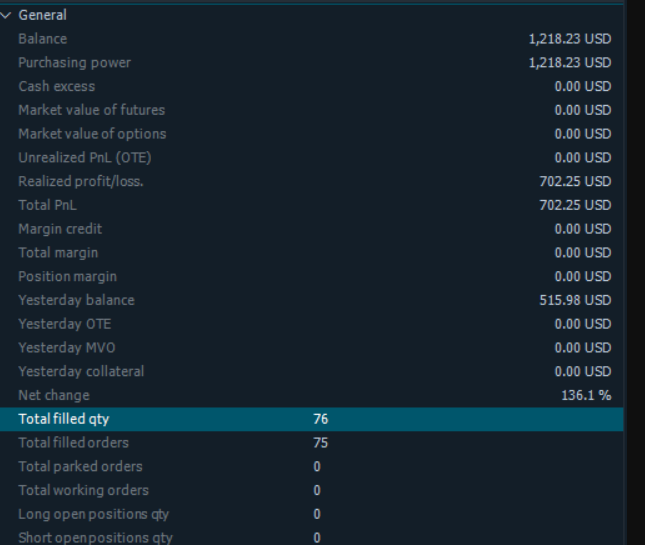The height and width of the screenshot is (545, 645).
Task: Click Total margin 0.00 USD value
Action: point(583,253)
